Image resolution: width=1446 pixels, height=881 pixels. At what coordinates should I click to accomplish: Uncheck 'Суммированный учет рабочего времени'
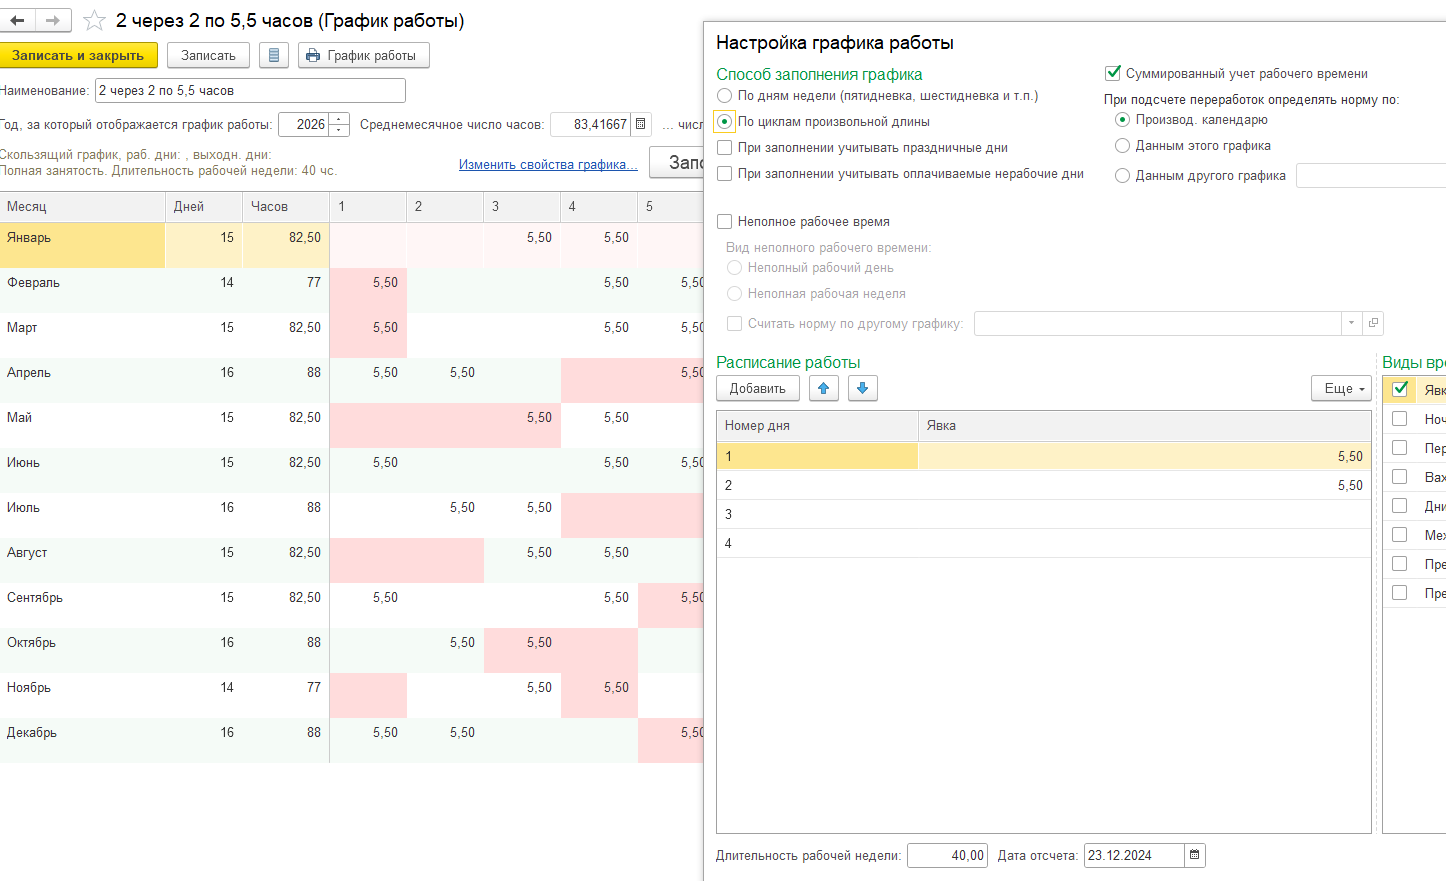(x=1112, y=73)
